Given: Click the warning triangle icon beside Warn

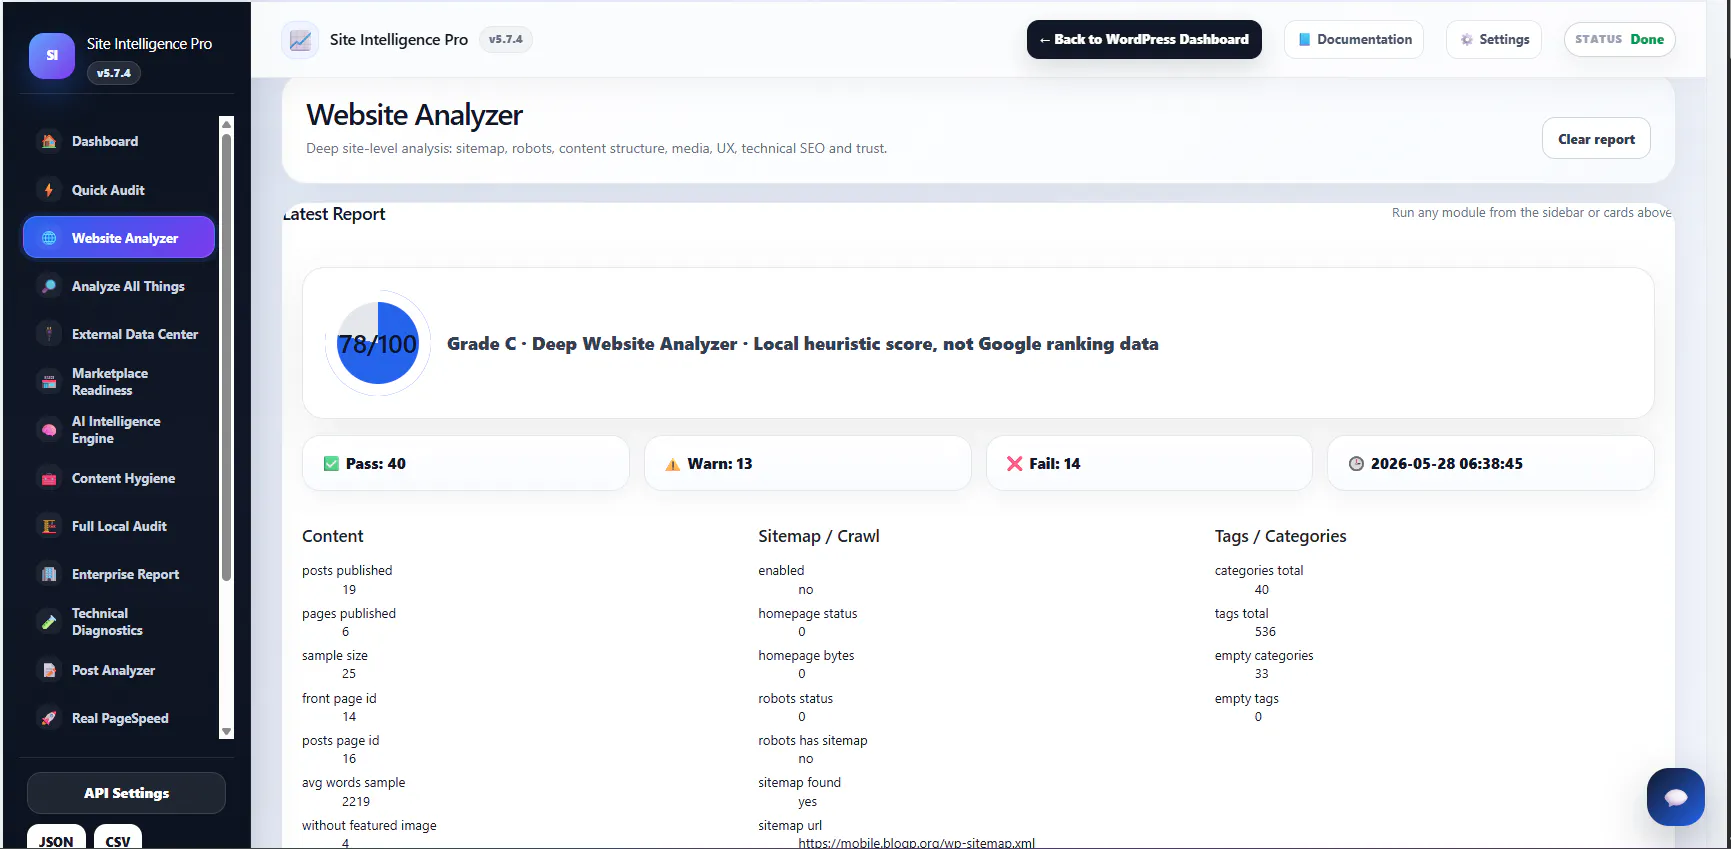Looking at the screenshot, I should (x=673, y=464).
